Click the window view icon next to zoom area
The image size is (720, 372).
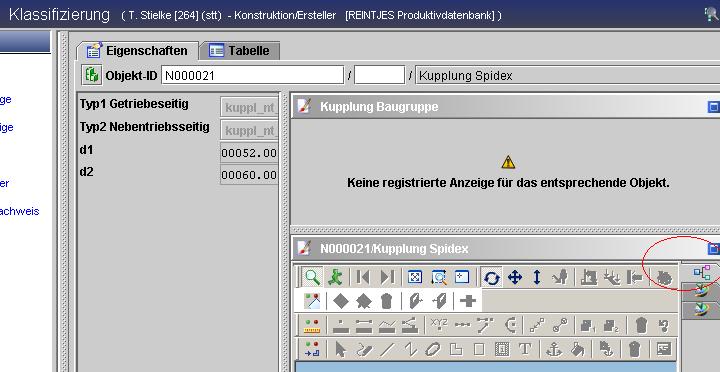click(x=462, y=277)
